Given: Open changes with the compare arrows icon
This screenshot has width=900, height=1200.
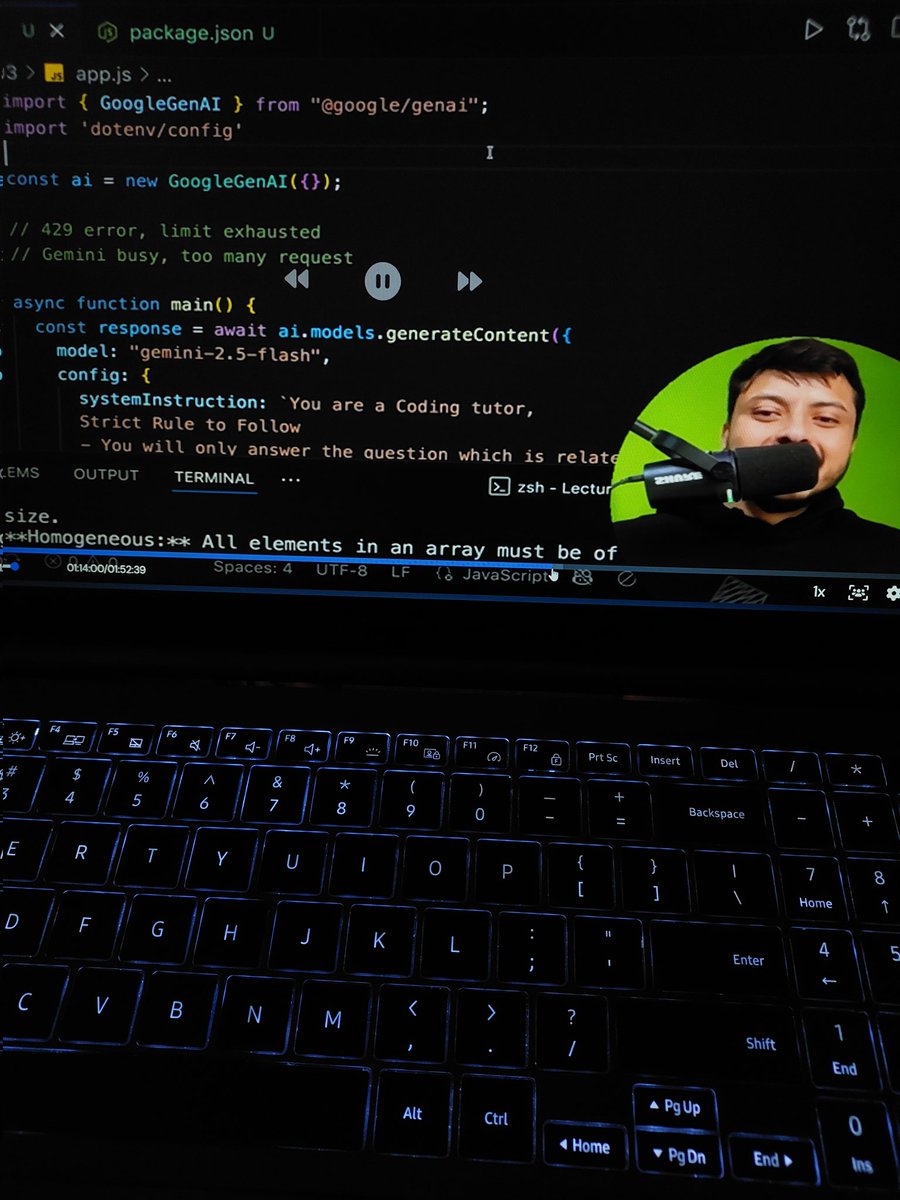Looking at the screenshot, I should (x=859, y=30).
